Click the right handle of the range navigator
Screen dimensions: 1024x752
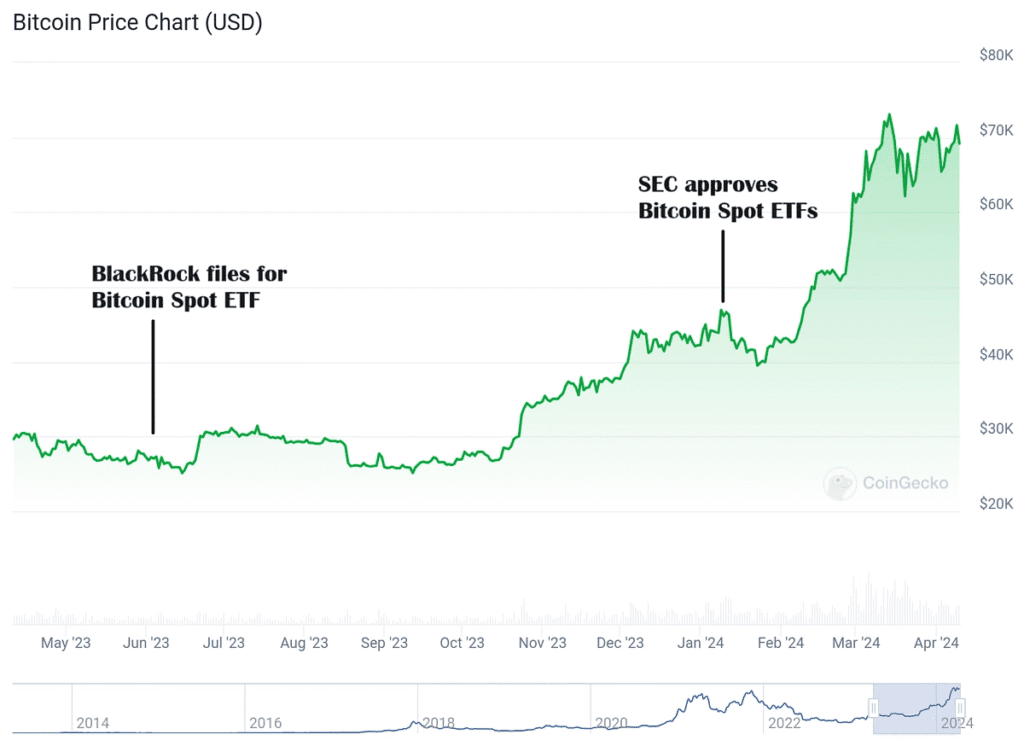pyautogui.click(x=959, y=709)
